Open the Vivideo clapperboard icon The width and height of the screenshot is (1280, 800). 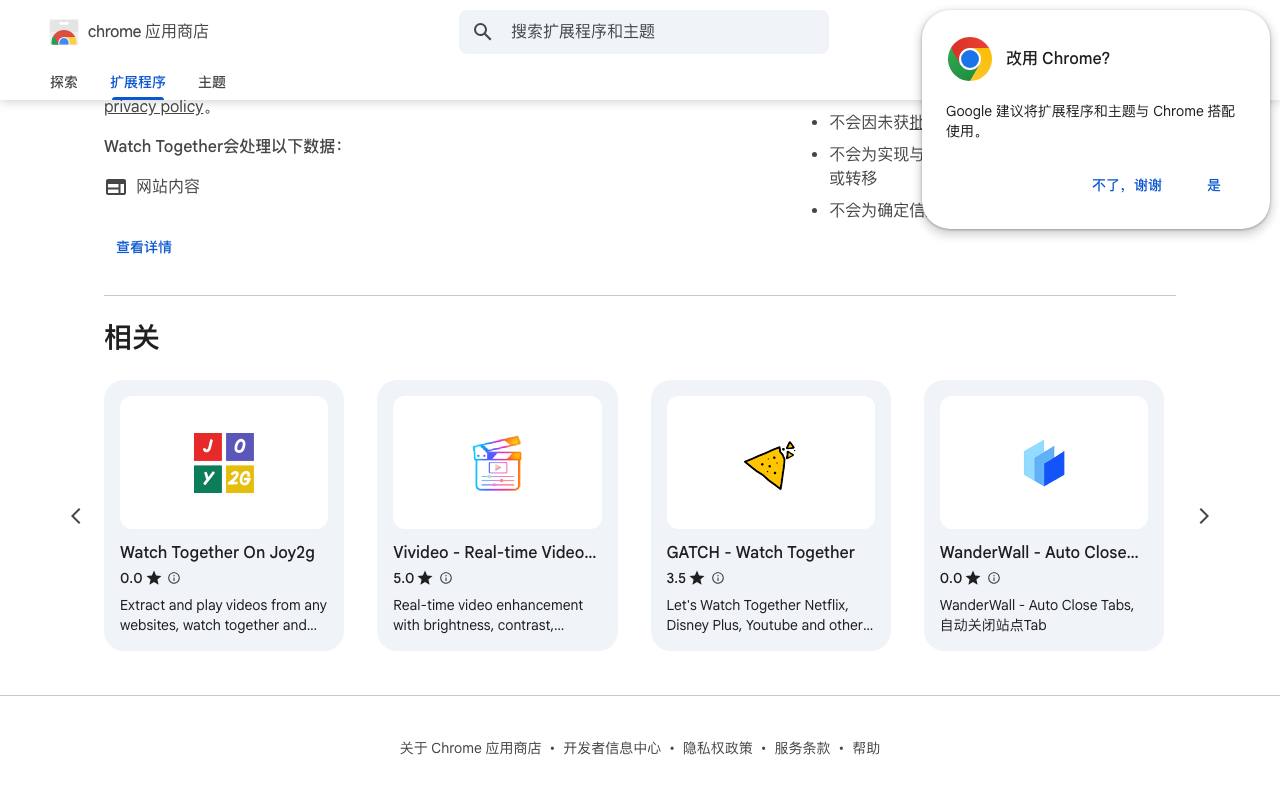coord(497,463)
